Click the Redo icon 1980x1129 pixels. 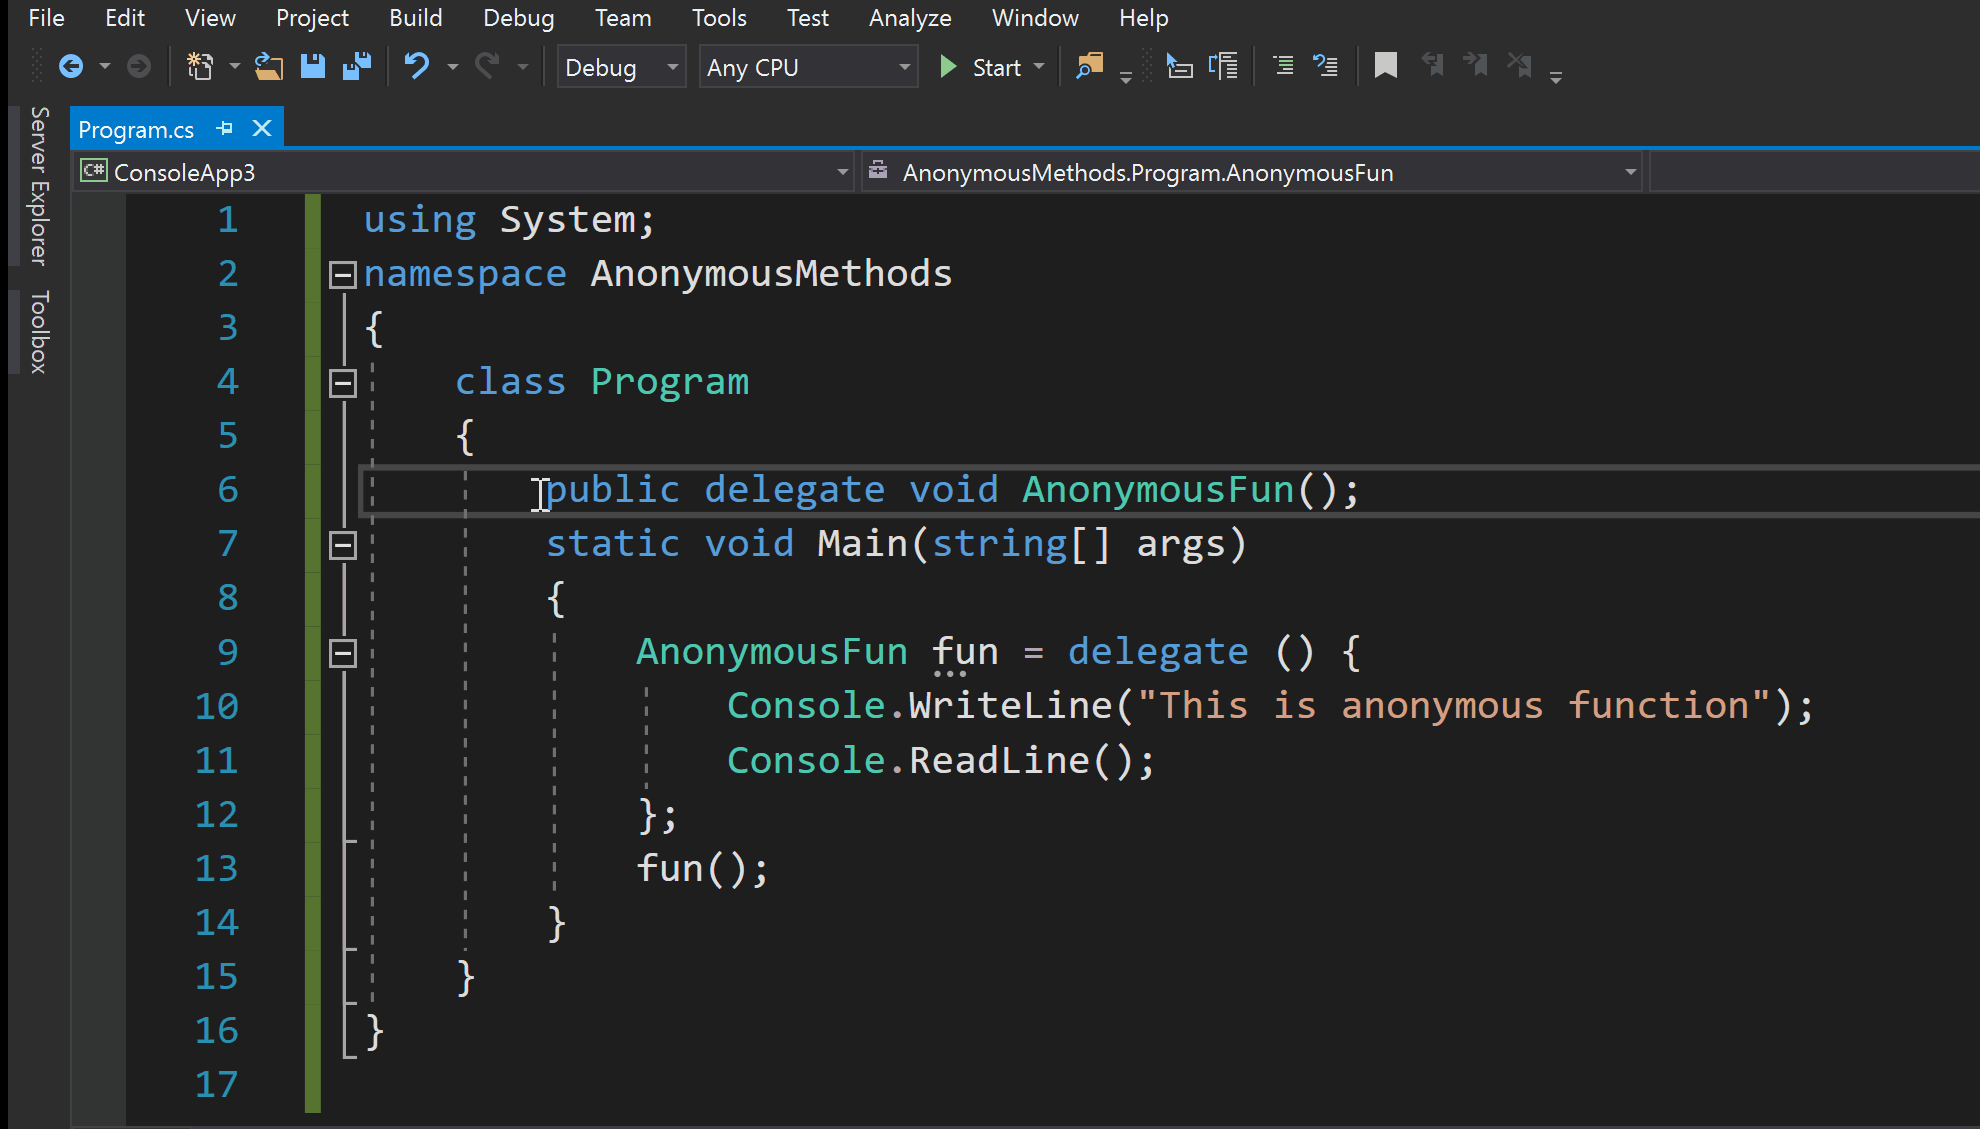(x=488, y=66)
